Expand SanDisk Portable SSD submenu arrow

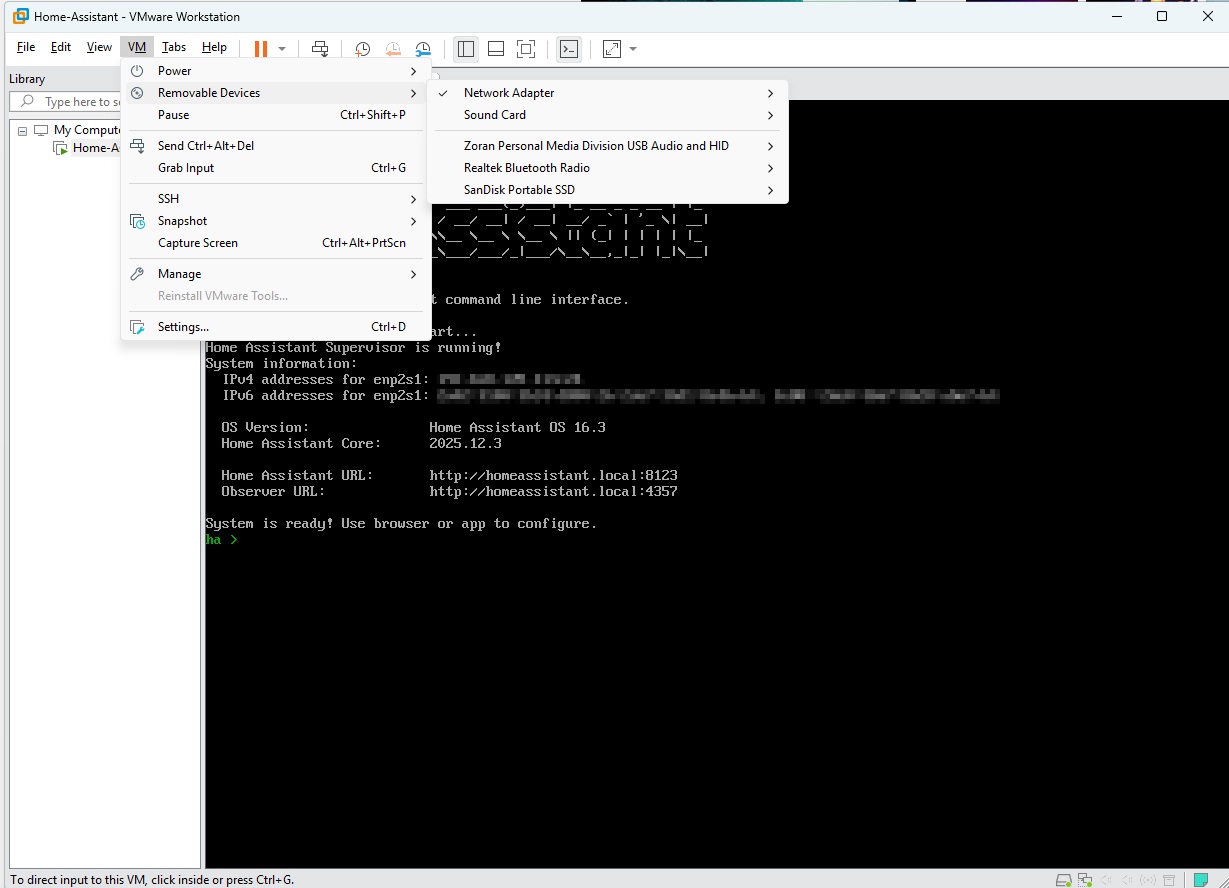(770, 190)
